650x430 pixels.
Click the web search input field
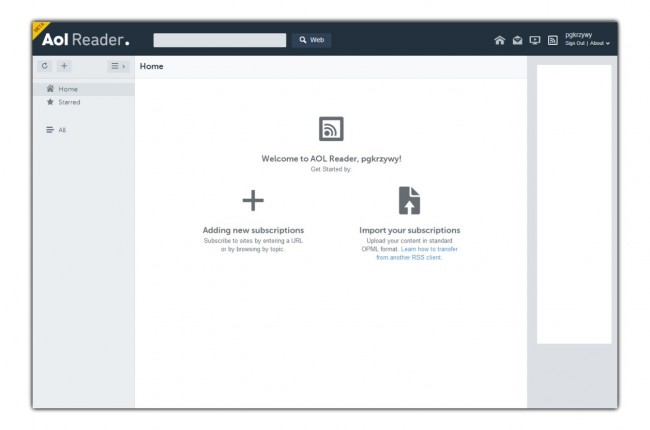tap(219, 40)
